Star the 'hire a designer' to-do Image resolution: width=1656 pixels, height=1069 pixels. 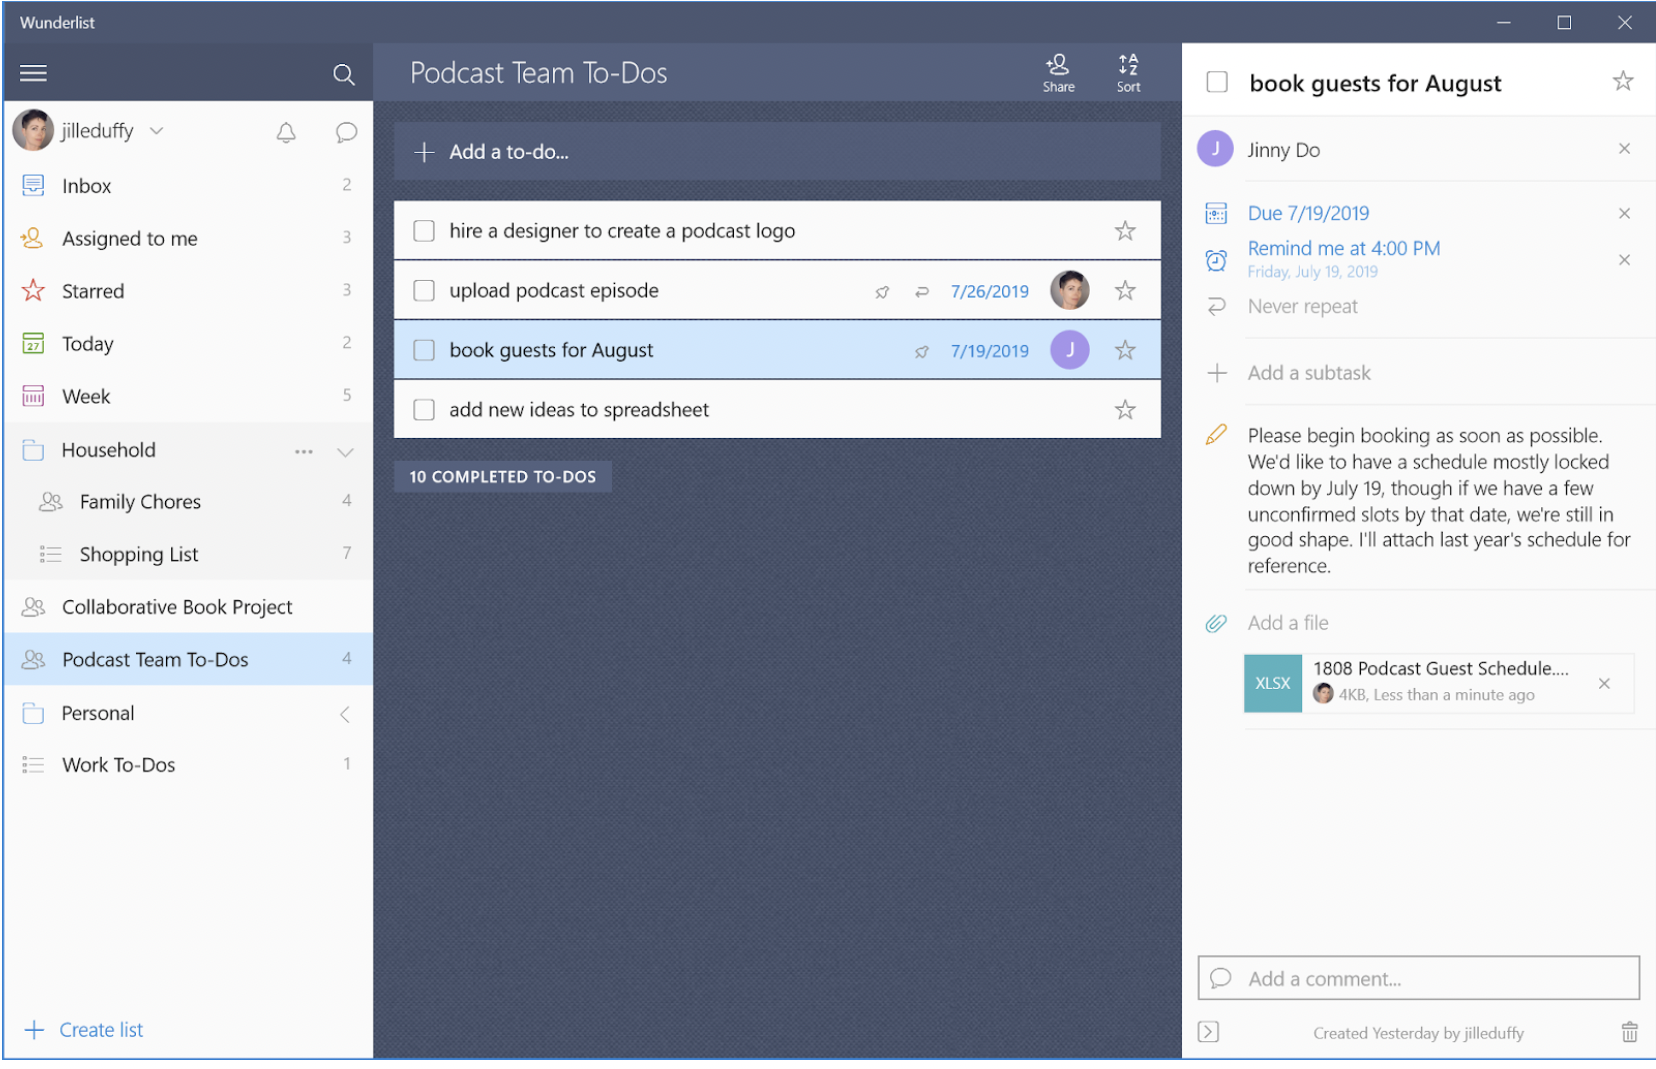click(x=1125, y=231)
